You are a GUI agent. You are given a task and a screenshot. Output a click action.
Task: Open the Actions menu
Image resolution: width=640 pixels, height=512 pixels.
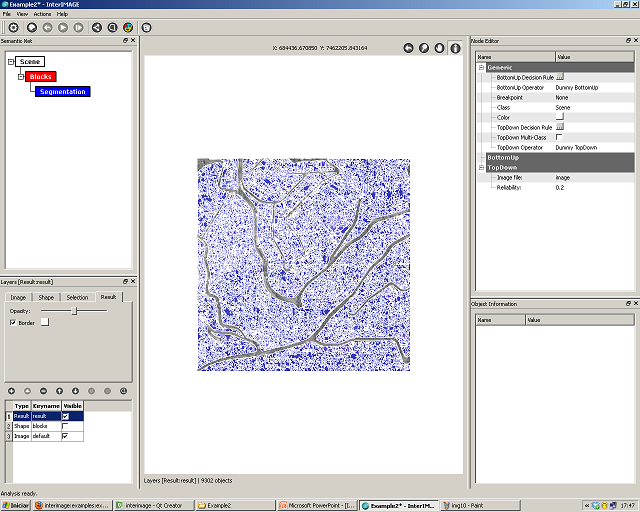pyautogui.click(x=43, y=15)
